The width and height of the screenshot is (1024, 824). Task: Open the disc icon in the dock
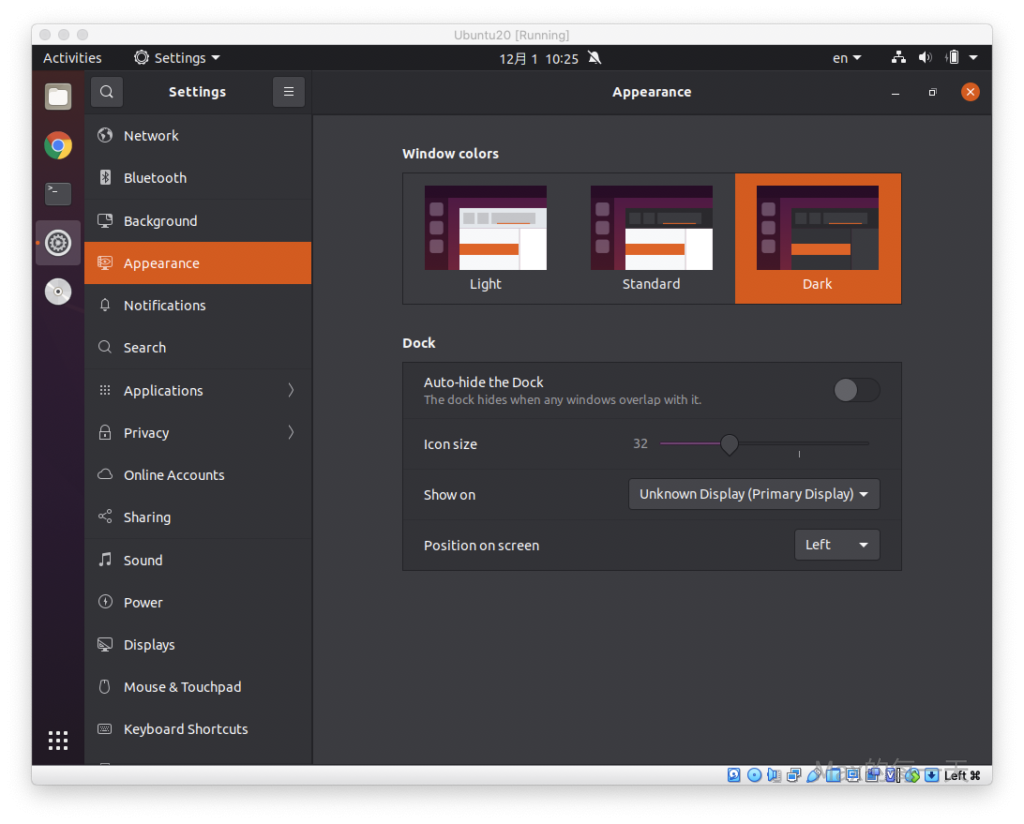[x=58, y=291]
